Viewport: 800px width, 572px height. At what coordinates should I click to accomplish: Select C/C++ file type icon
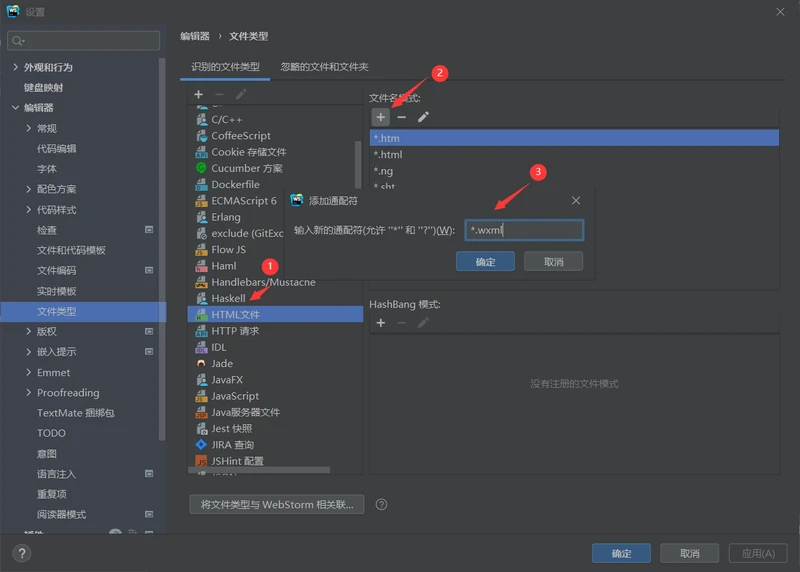[202, 119]
